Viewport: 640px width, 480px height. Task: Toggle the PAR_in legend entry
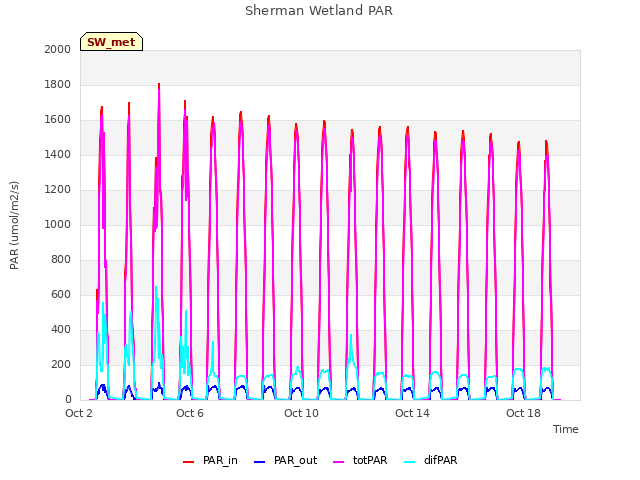[x=210, y=460]
